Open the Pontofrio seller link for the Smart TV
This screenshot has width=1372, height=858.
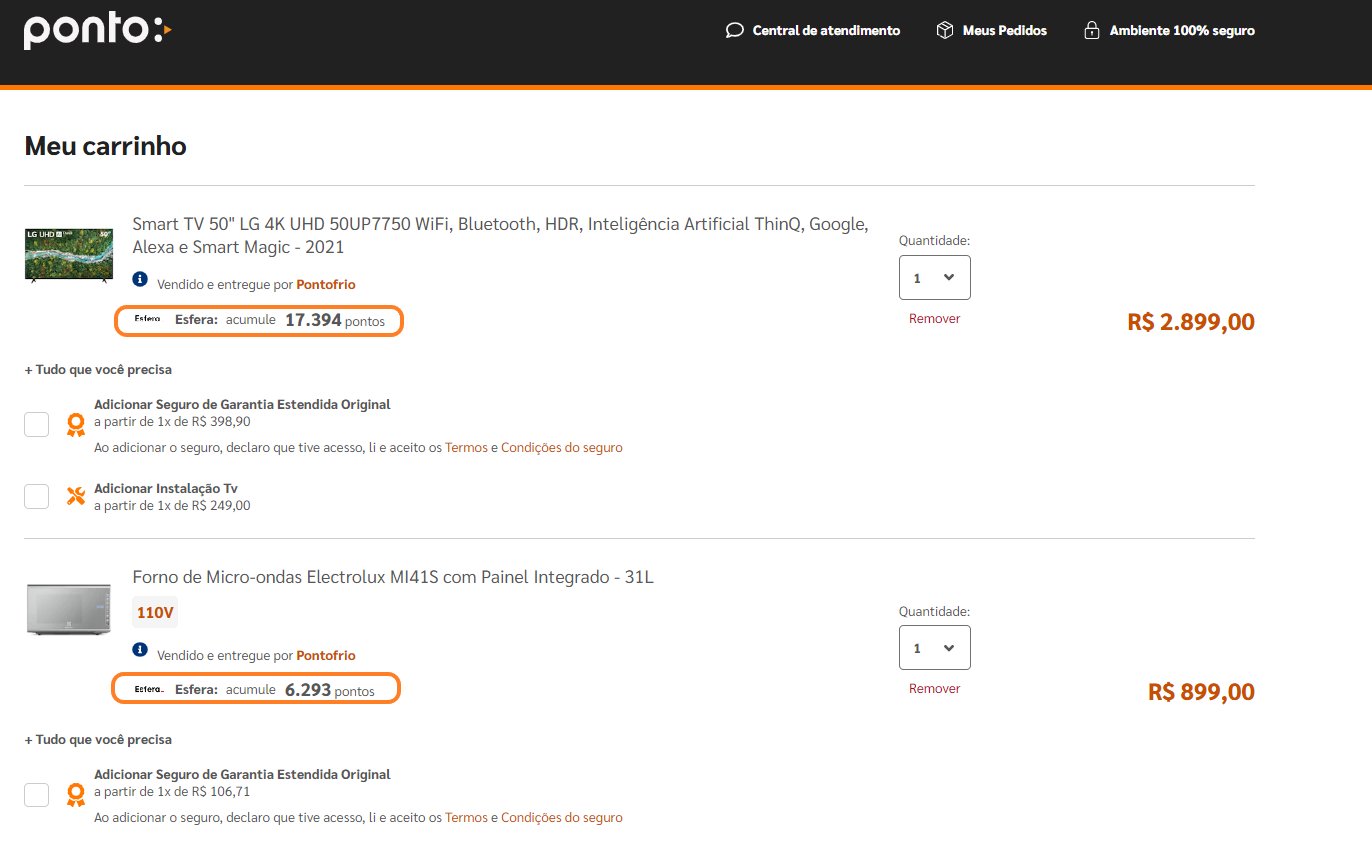(x=326, y=285)
